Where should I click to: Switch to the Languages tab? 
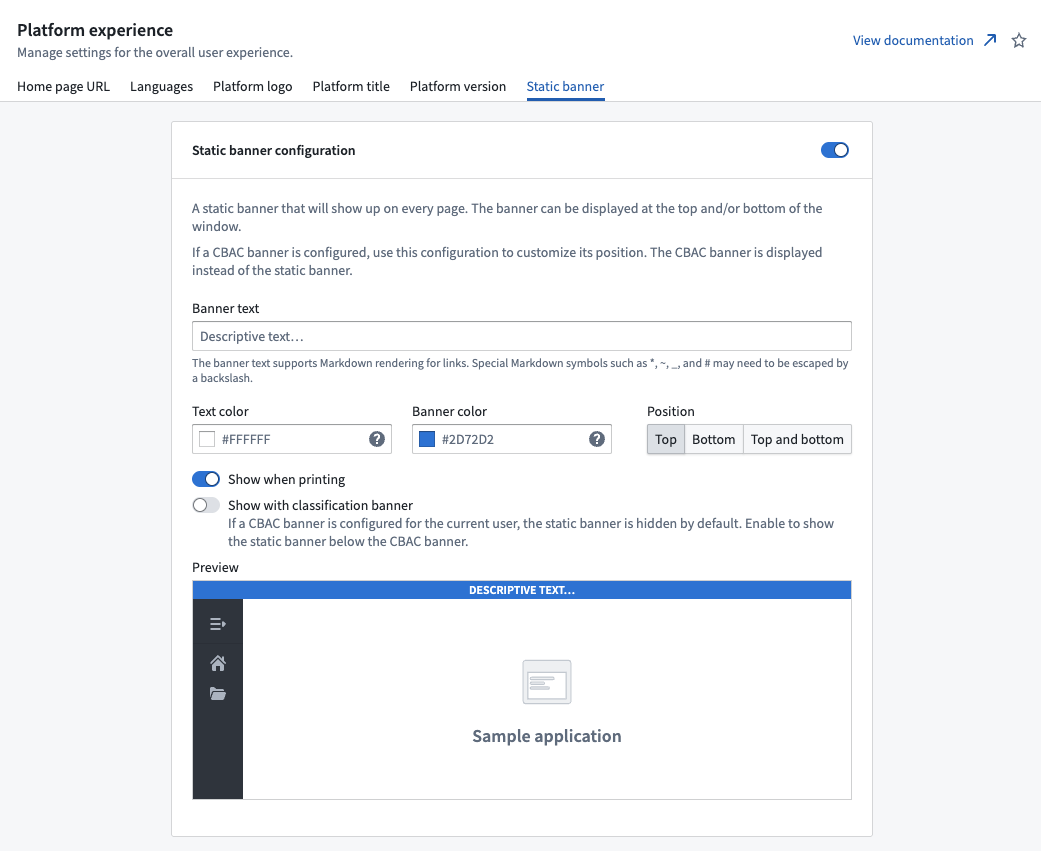pyautogui.click(x=161, y=86)
